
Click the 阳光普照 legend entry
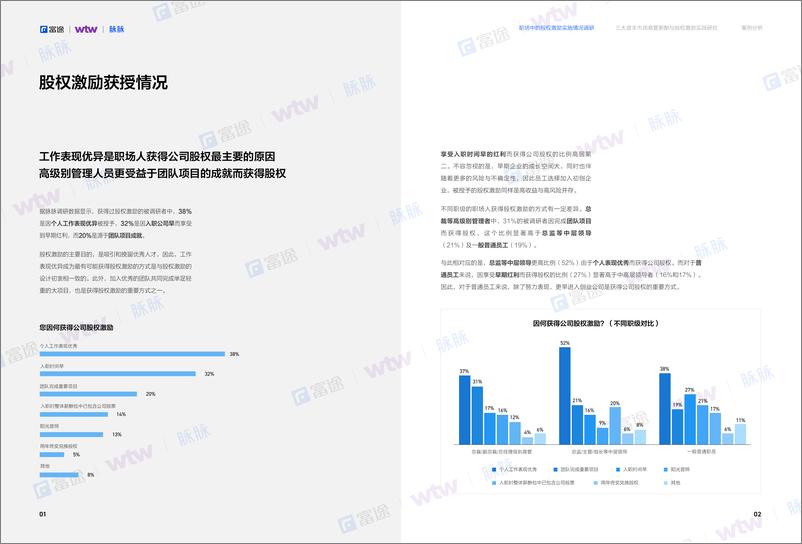[677, 469]
